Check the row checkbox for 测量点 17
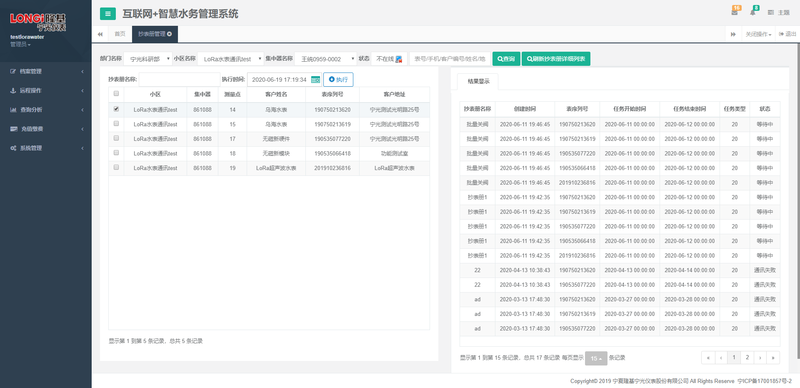This screenshot has height=388, width=800. coord(116,138)
